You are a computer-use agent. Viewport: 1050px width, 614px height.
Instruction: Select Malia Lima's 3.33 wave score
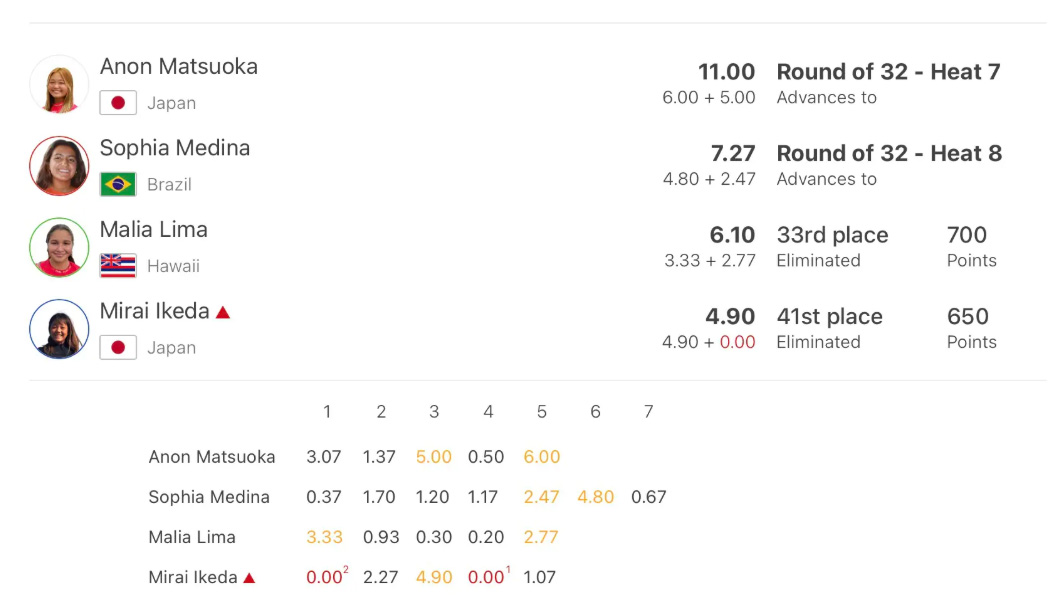[x=324, y=537]
